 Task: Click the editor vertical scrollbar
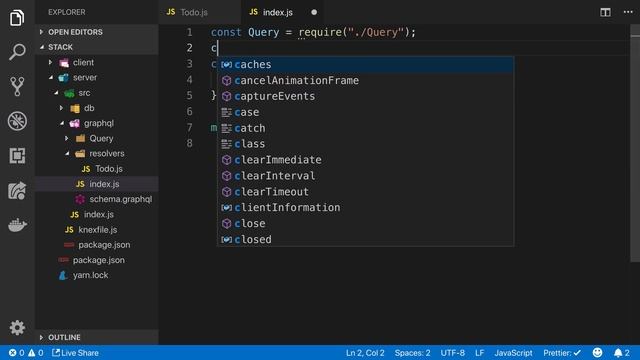(x=635, y=143)
